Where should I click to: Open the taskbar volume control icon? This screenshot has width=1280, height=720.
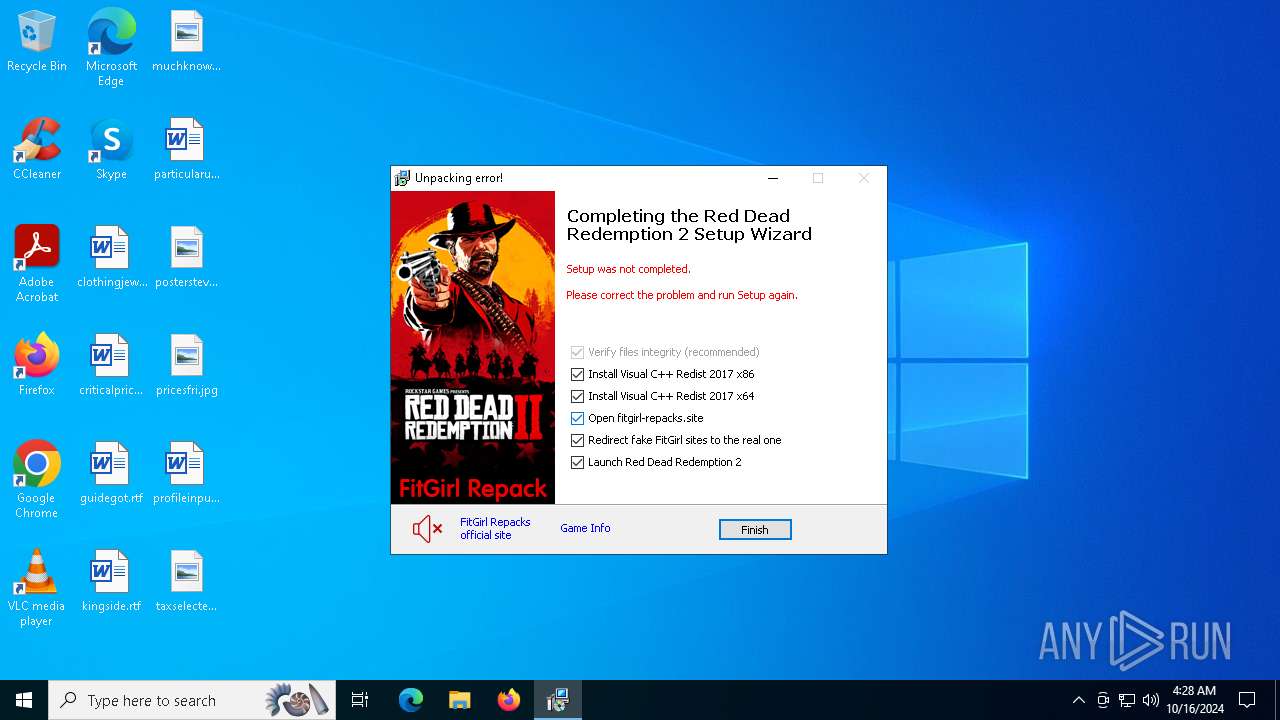coord(1151,700)
